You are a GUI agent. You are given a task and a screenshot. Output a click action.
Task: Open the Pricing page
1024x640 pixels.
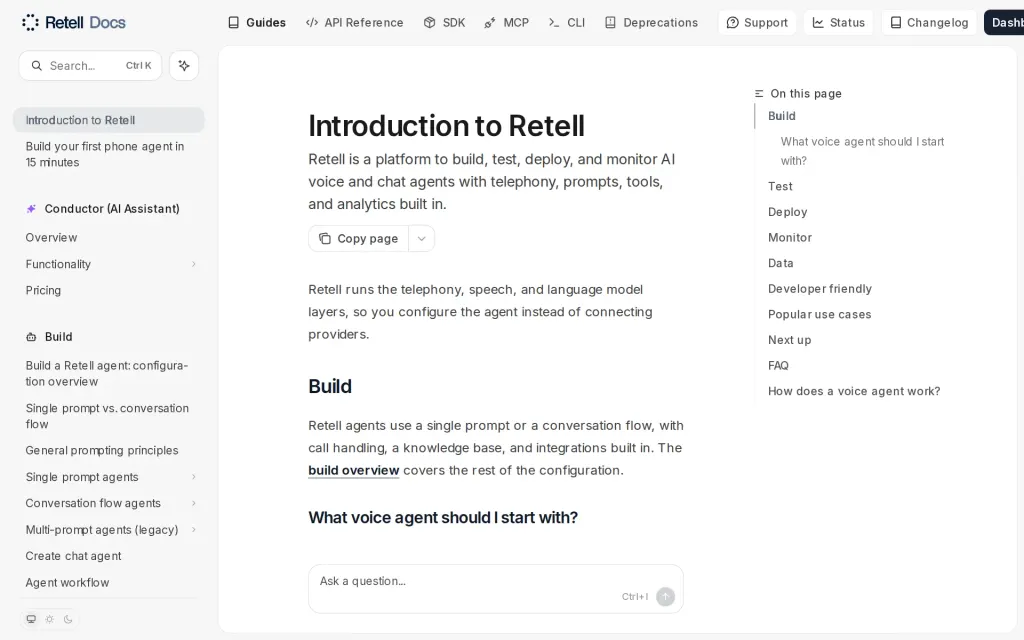(43, 290)
